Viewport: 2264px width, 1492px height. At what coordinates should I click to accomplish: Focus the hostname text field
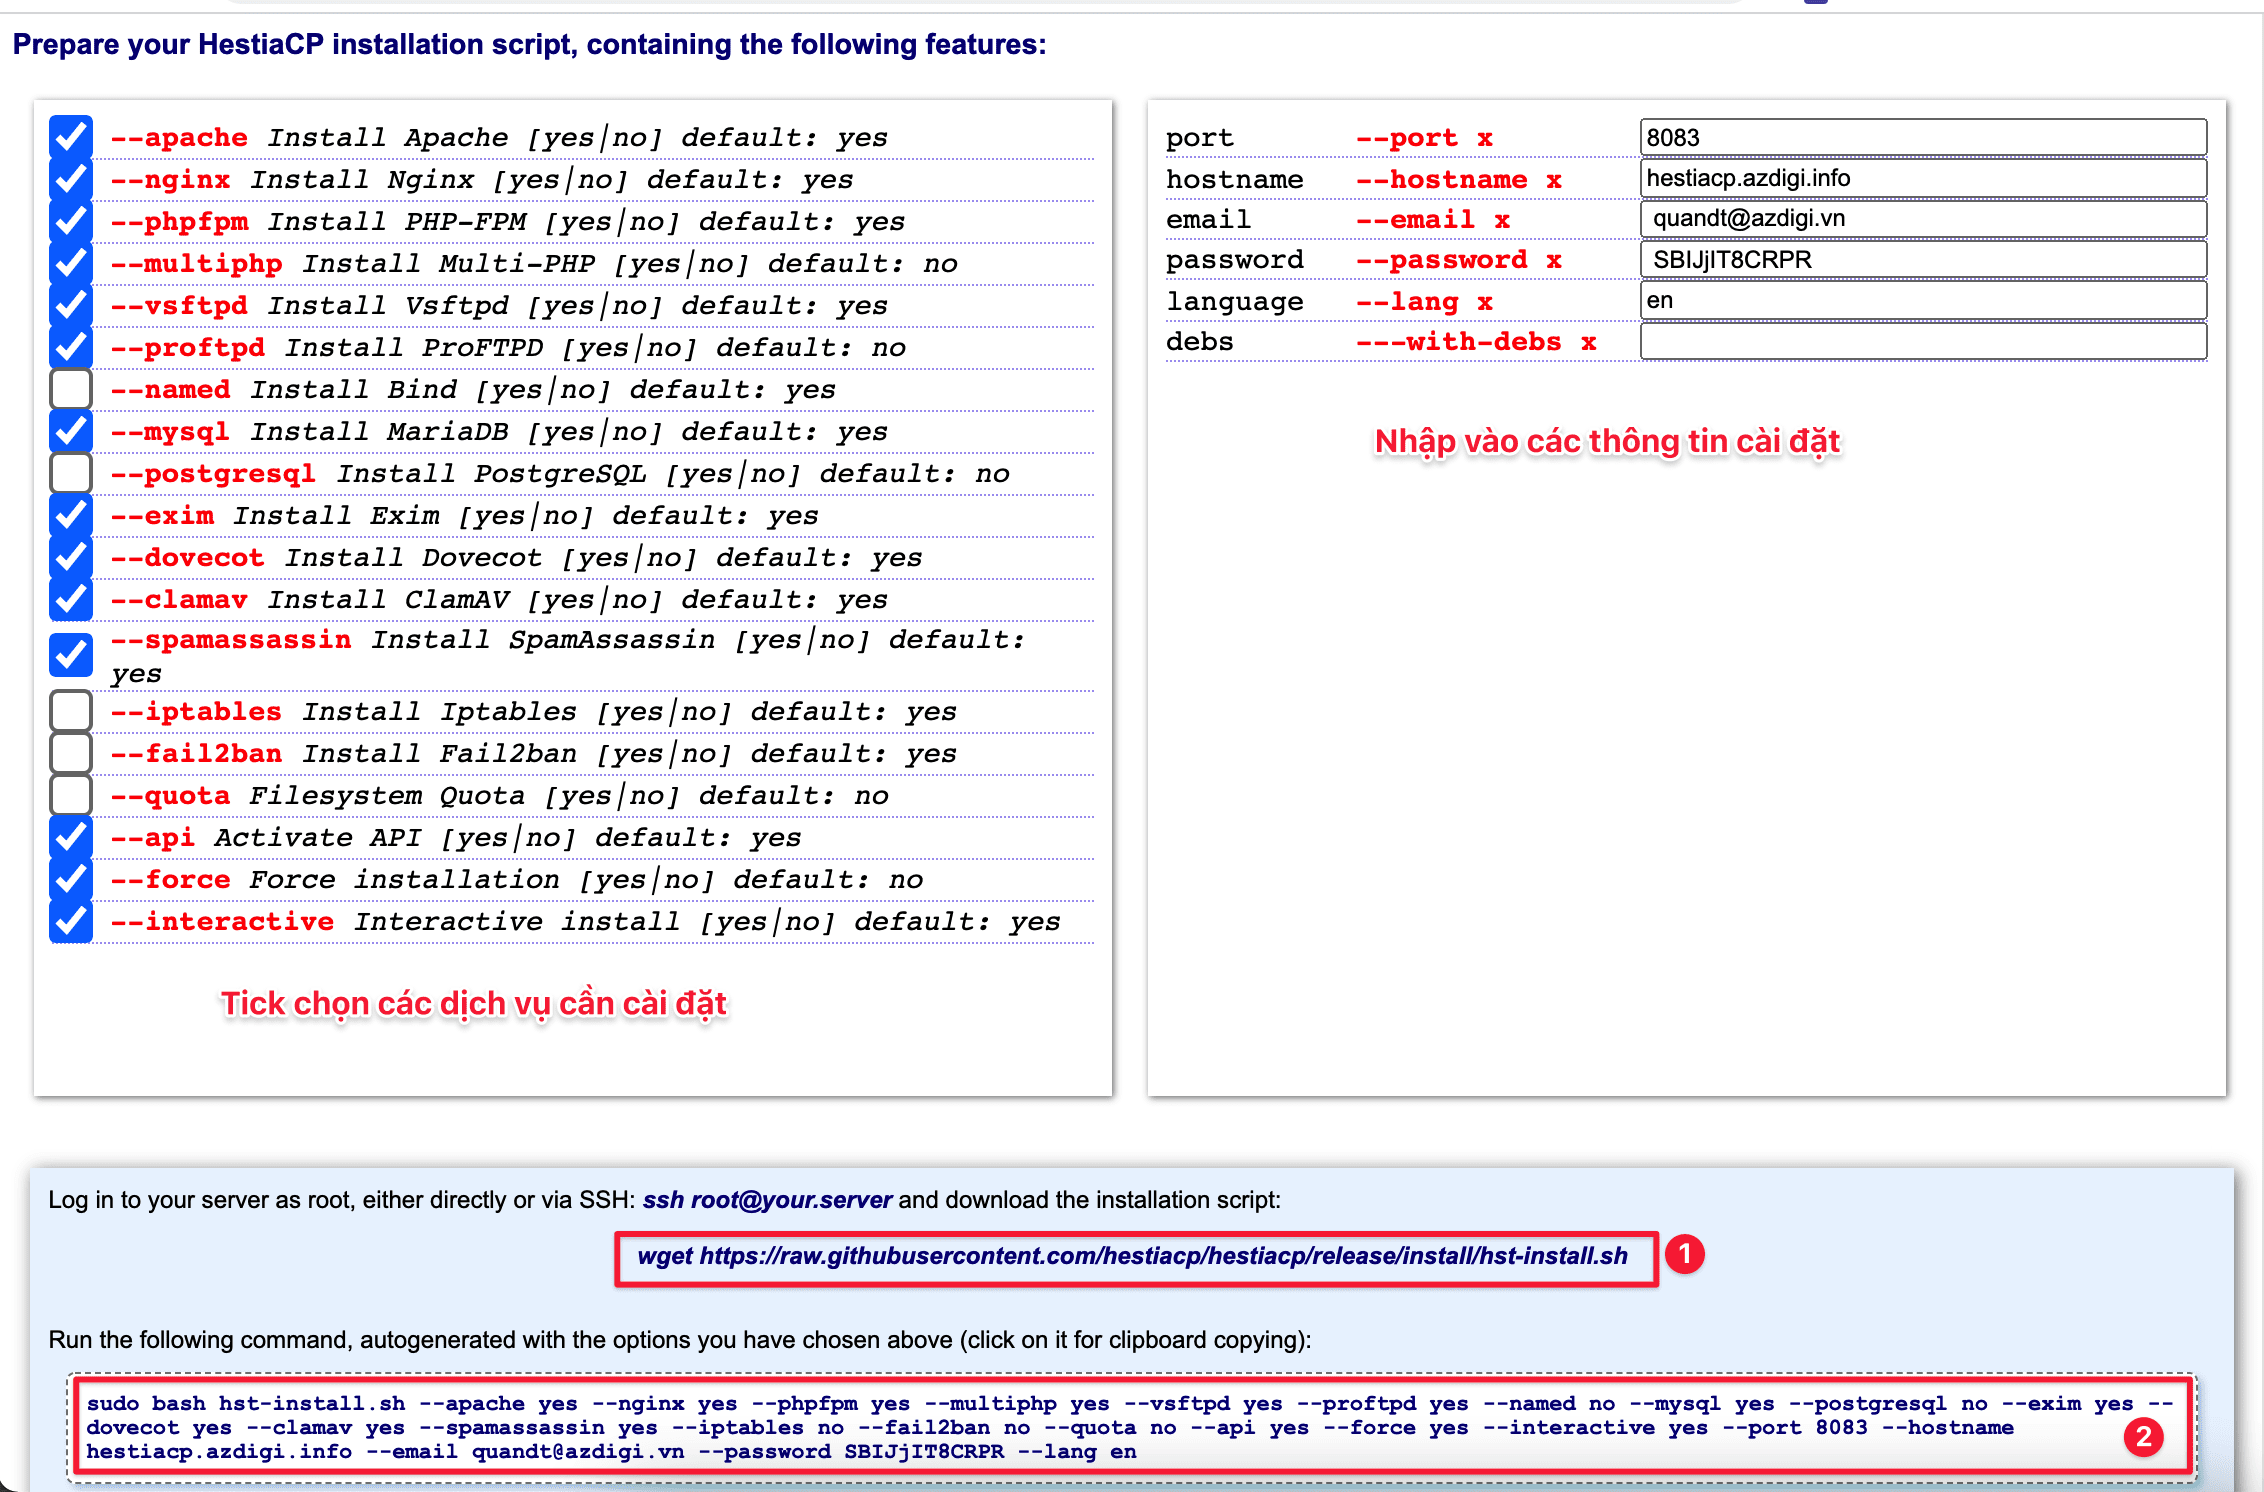pos(1922,179)
